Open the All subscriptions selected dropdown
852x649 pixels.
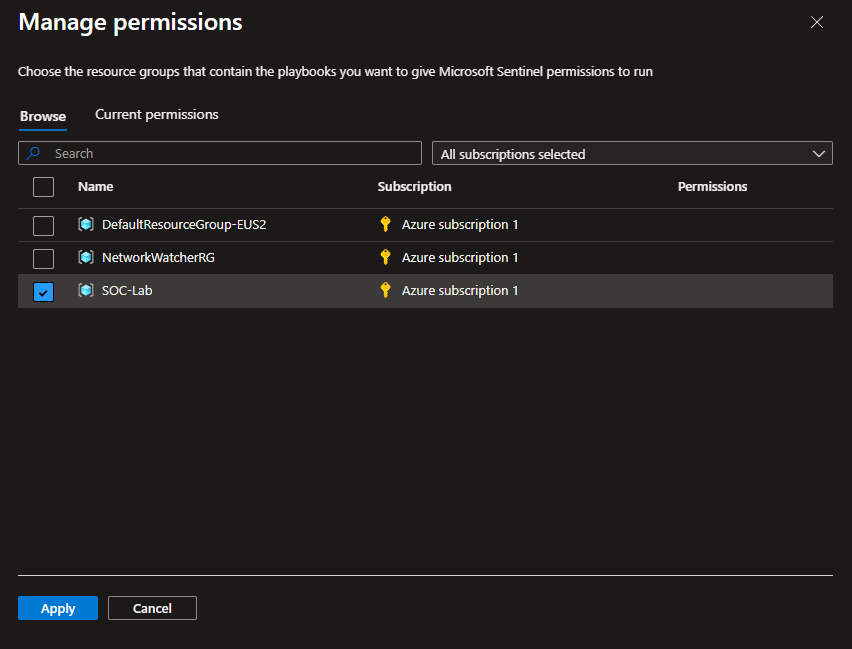click(x=630, y=154)
